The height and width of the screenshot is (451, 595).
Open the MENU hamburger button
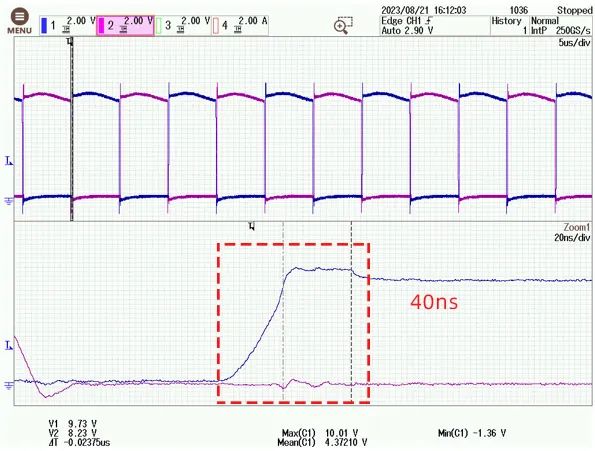click(19, 21)
